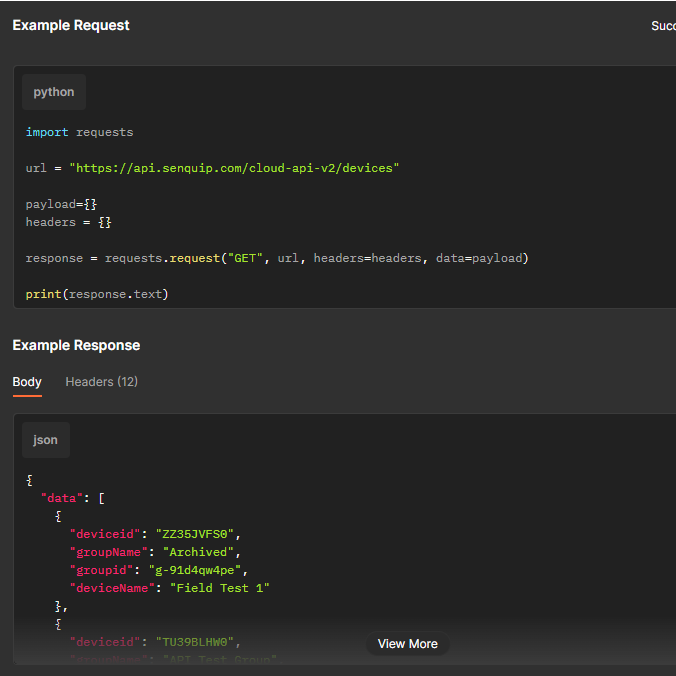Click the deviceid value "TU39BLHW0"
The image size is (676, 676).
pos(194,642)
